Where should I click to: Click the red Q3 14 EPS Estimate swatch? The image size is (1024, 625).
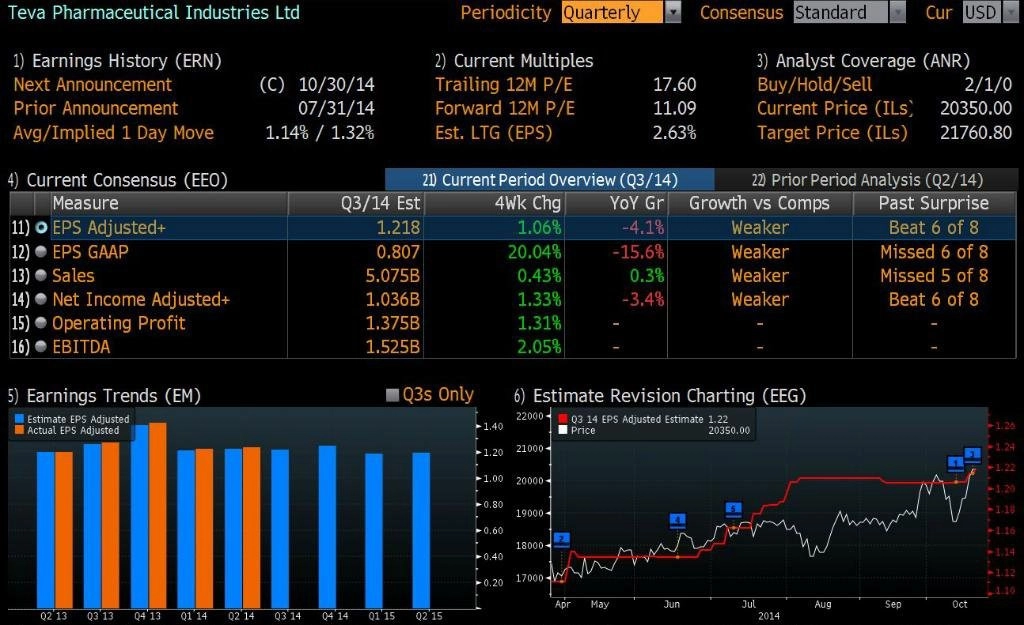pos(563,419)
